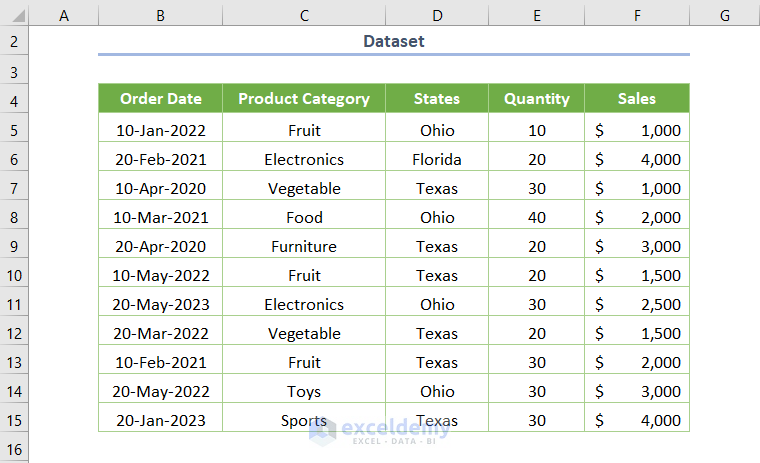
Task: Select the Sports category cell
Action: [x=304, y=420]
